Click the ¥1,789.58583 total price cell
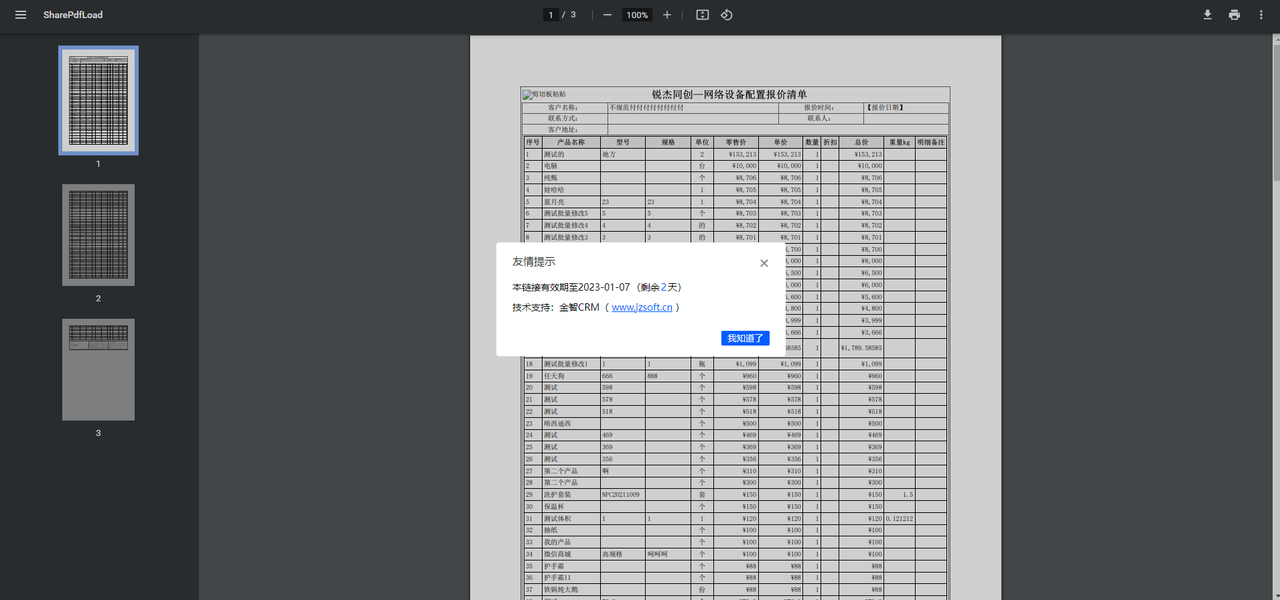Screen dimensions: 1280x600 (862, 348)
